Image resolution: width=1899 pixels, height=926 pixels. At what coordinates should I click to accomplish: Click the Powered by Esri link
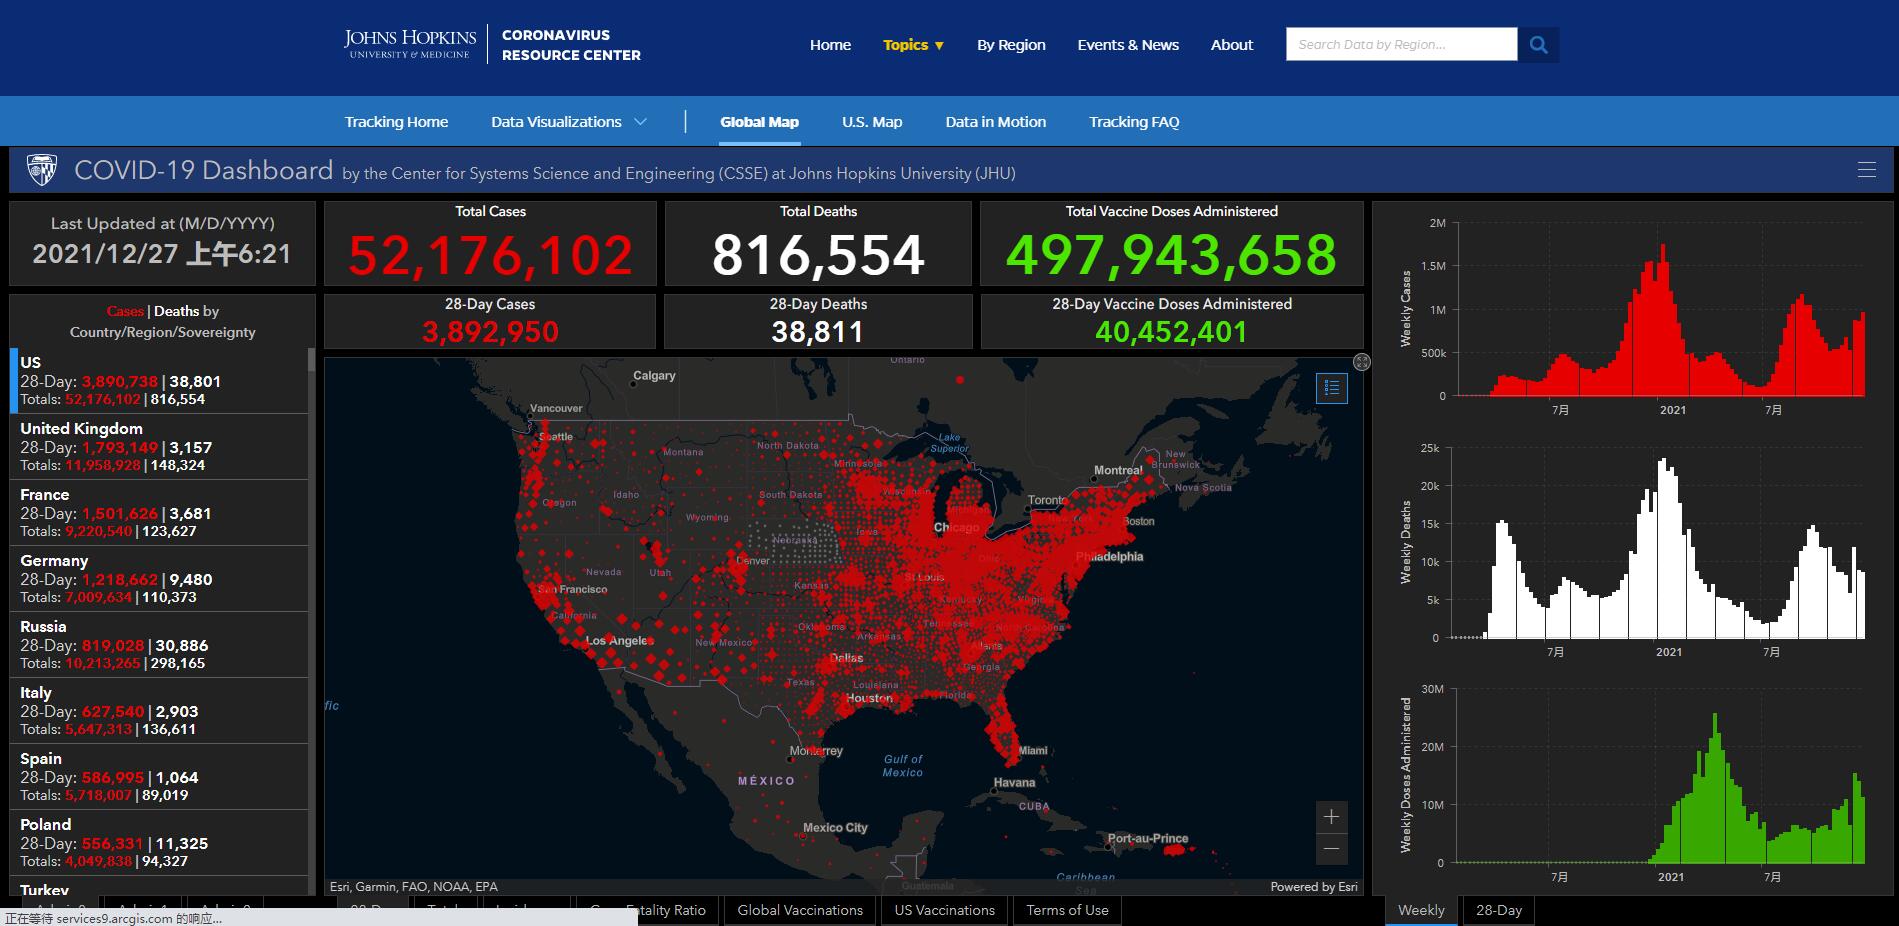pos(1314,887)
